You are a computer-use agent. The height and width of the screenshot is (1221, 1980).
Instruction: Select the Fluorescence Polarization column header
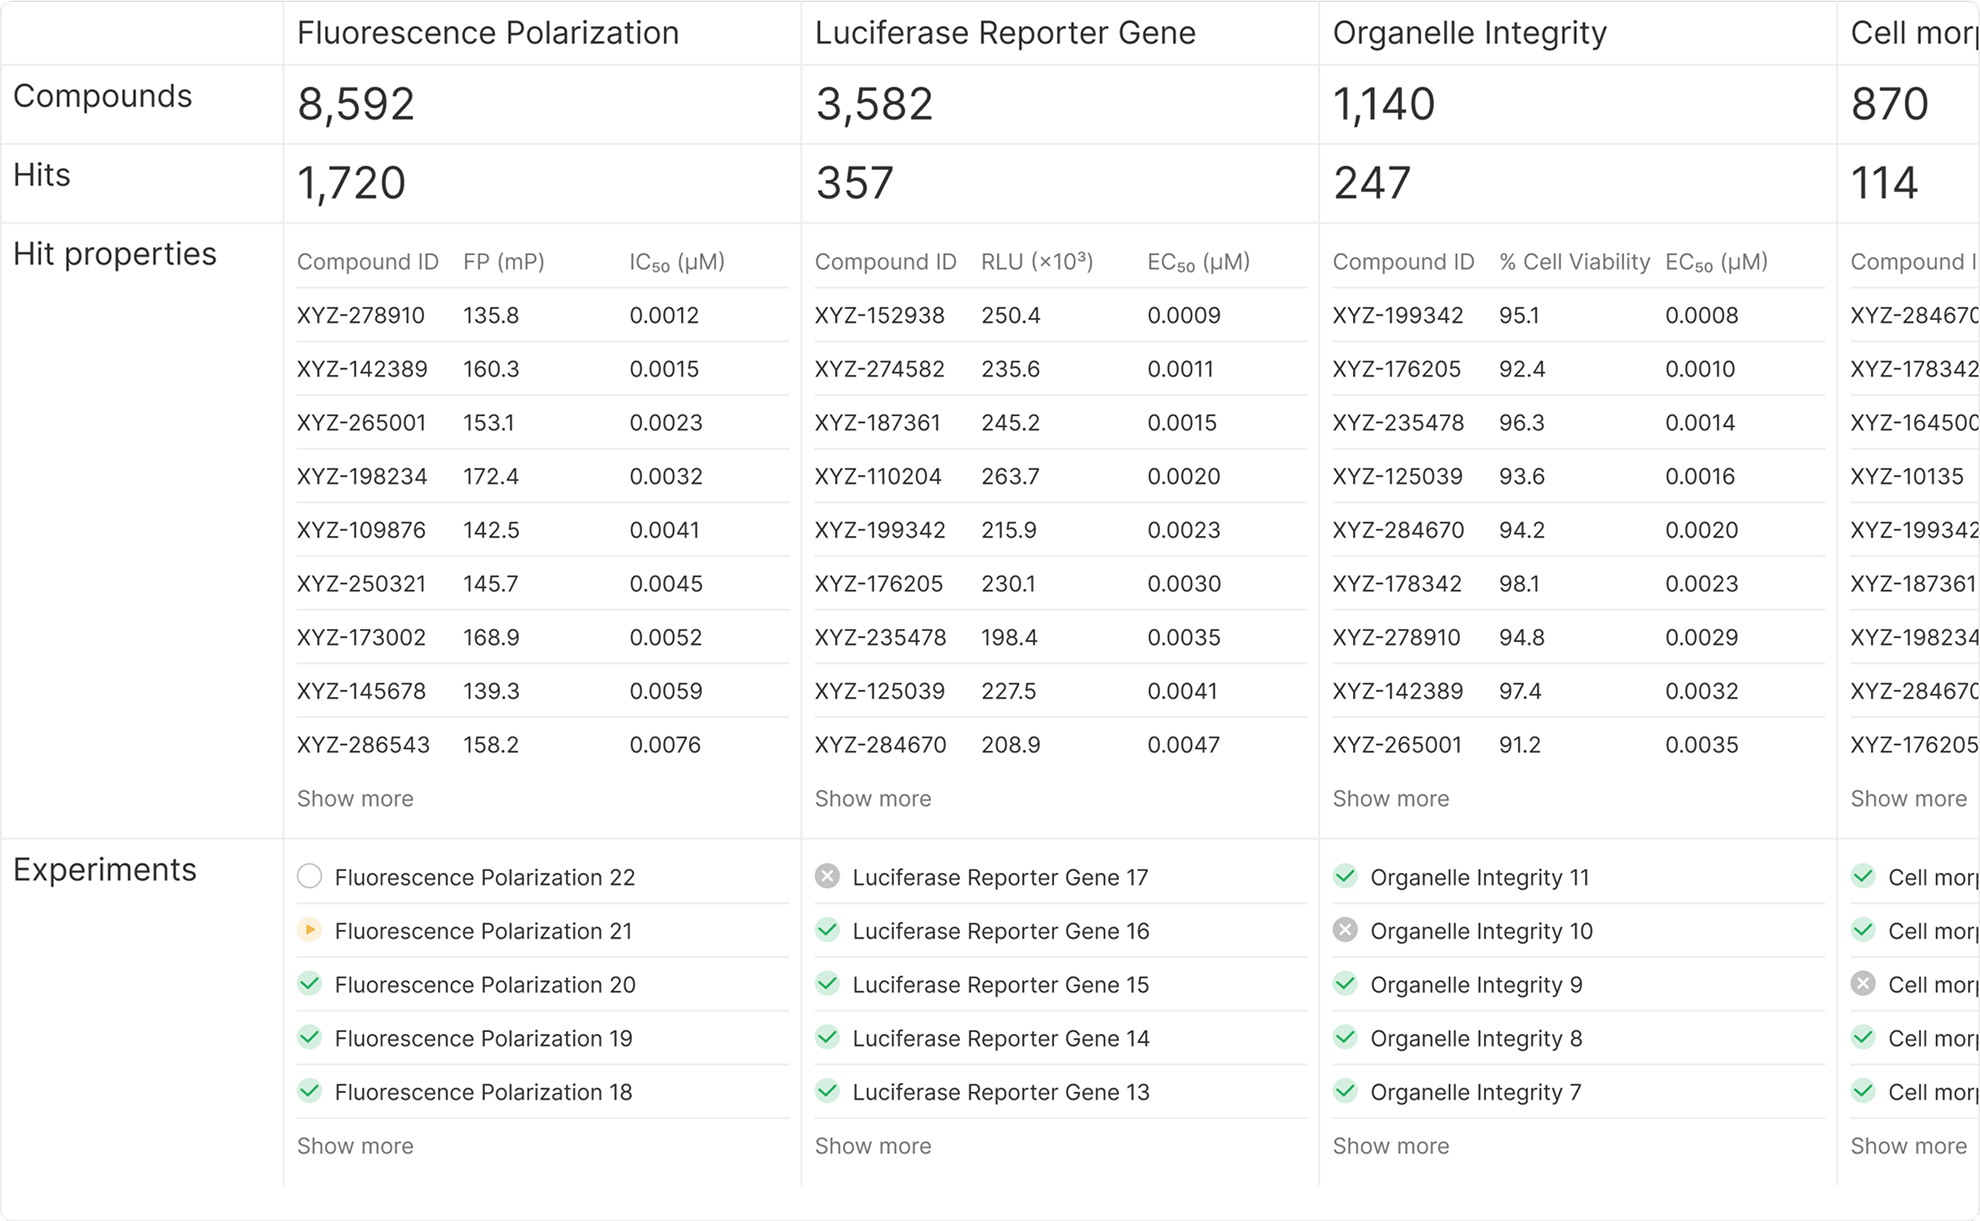coord(488,33)
